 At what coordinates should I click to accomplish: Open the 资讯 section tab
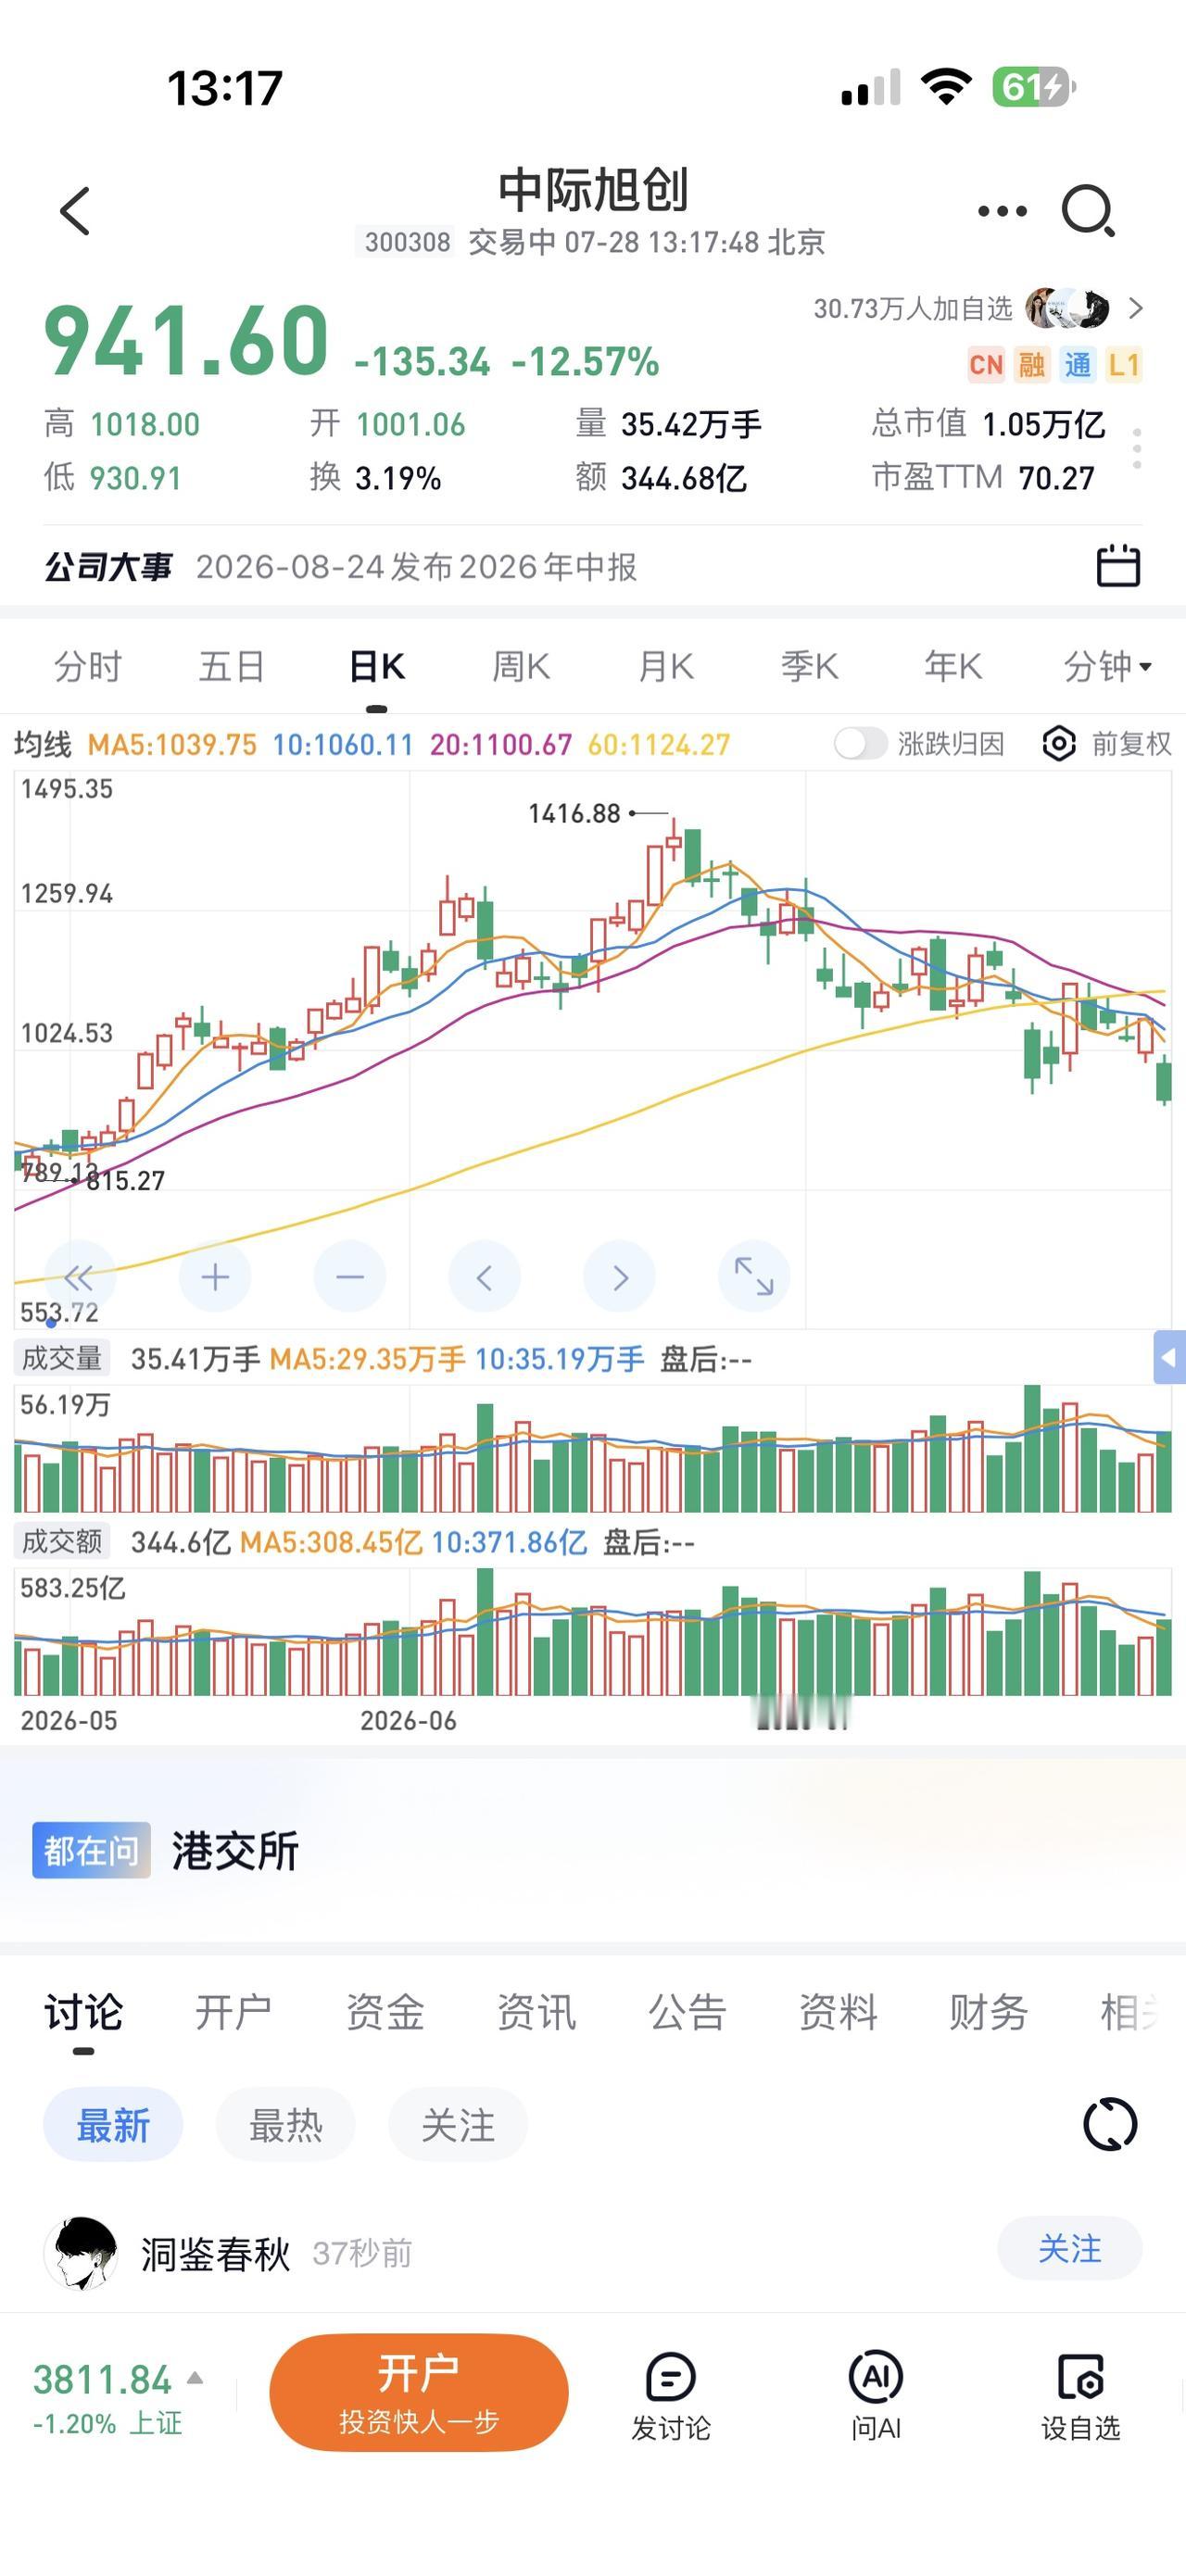point(536,2011)
